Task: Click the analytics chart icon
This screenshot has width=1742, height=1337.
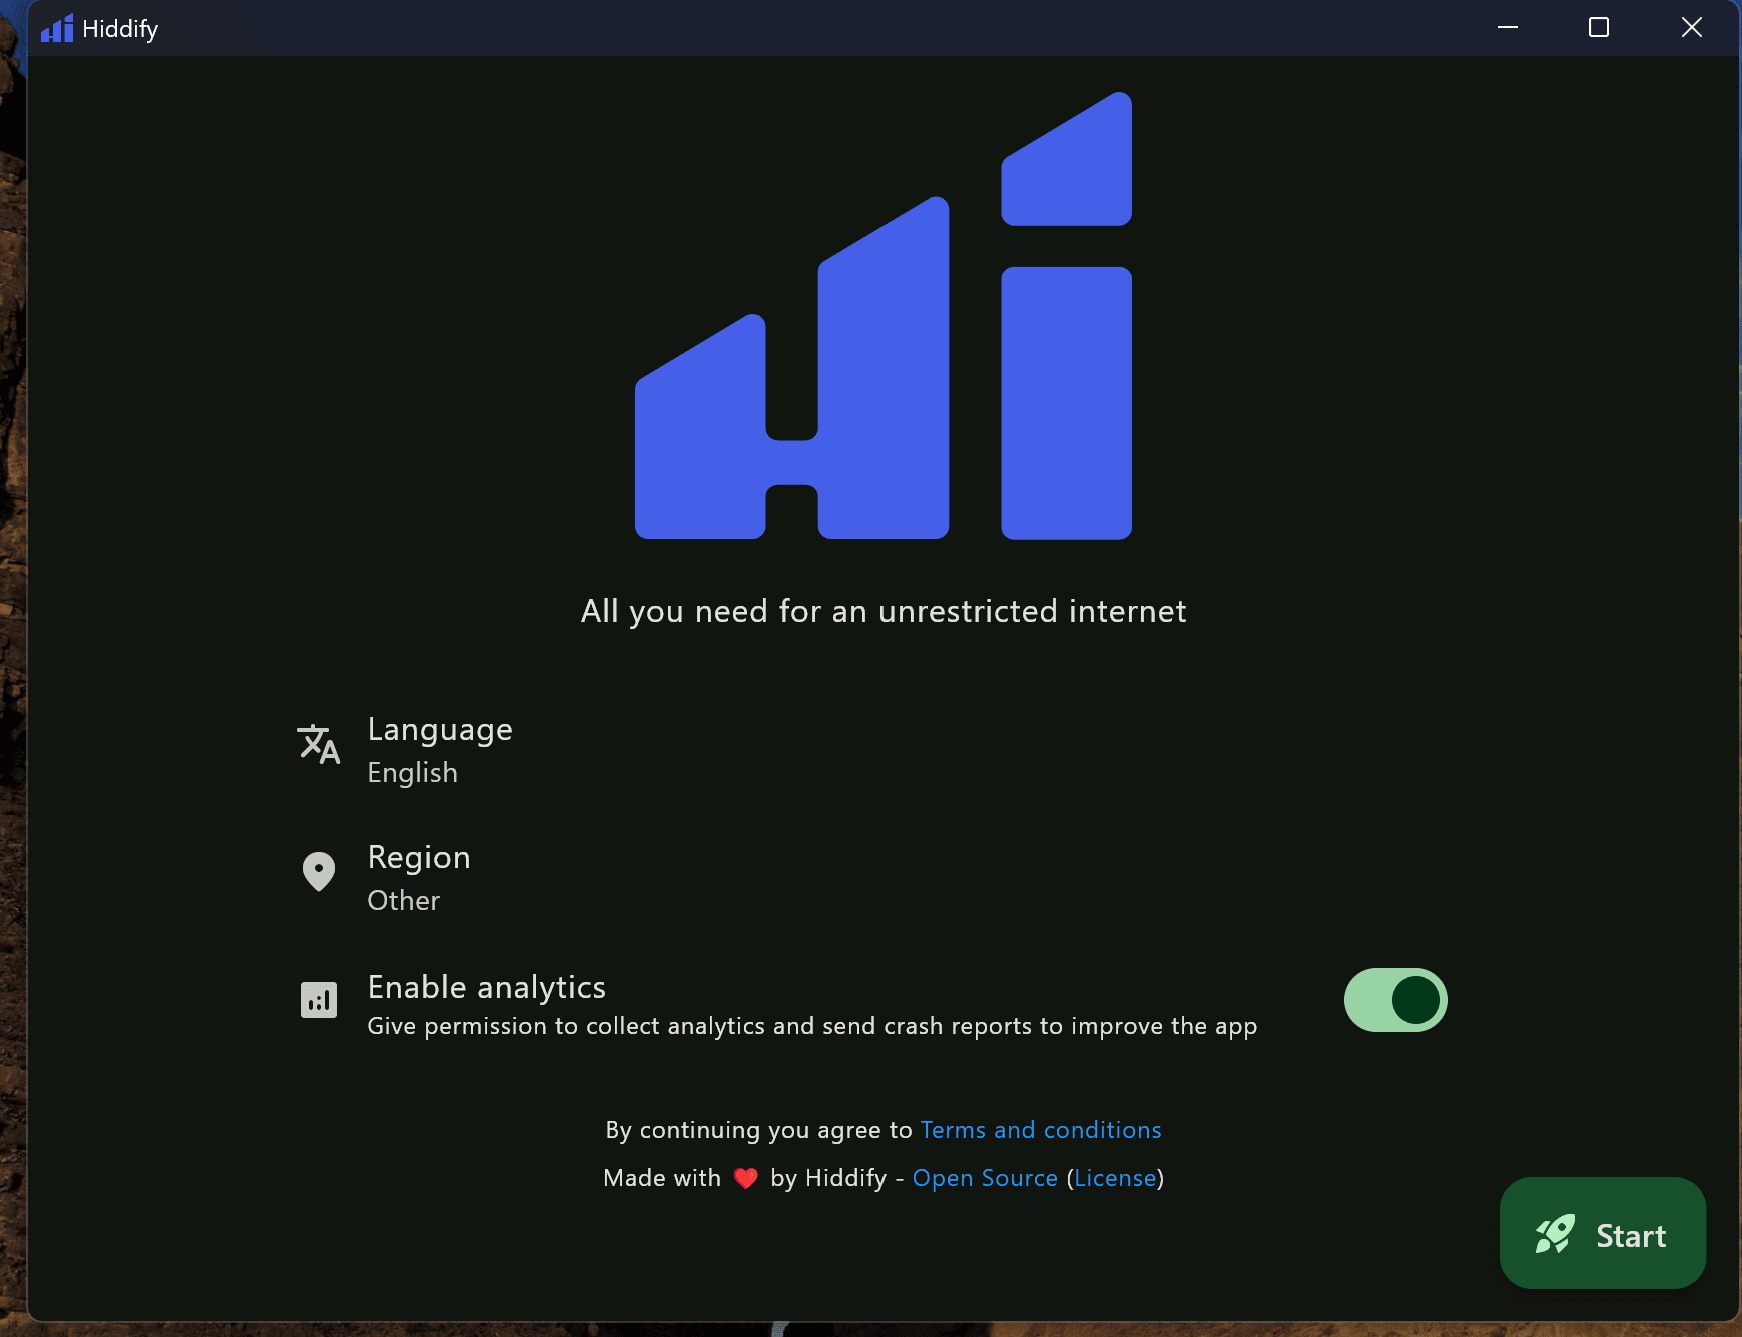Action: [319, 999]
